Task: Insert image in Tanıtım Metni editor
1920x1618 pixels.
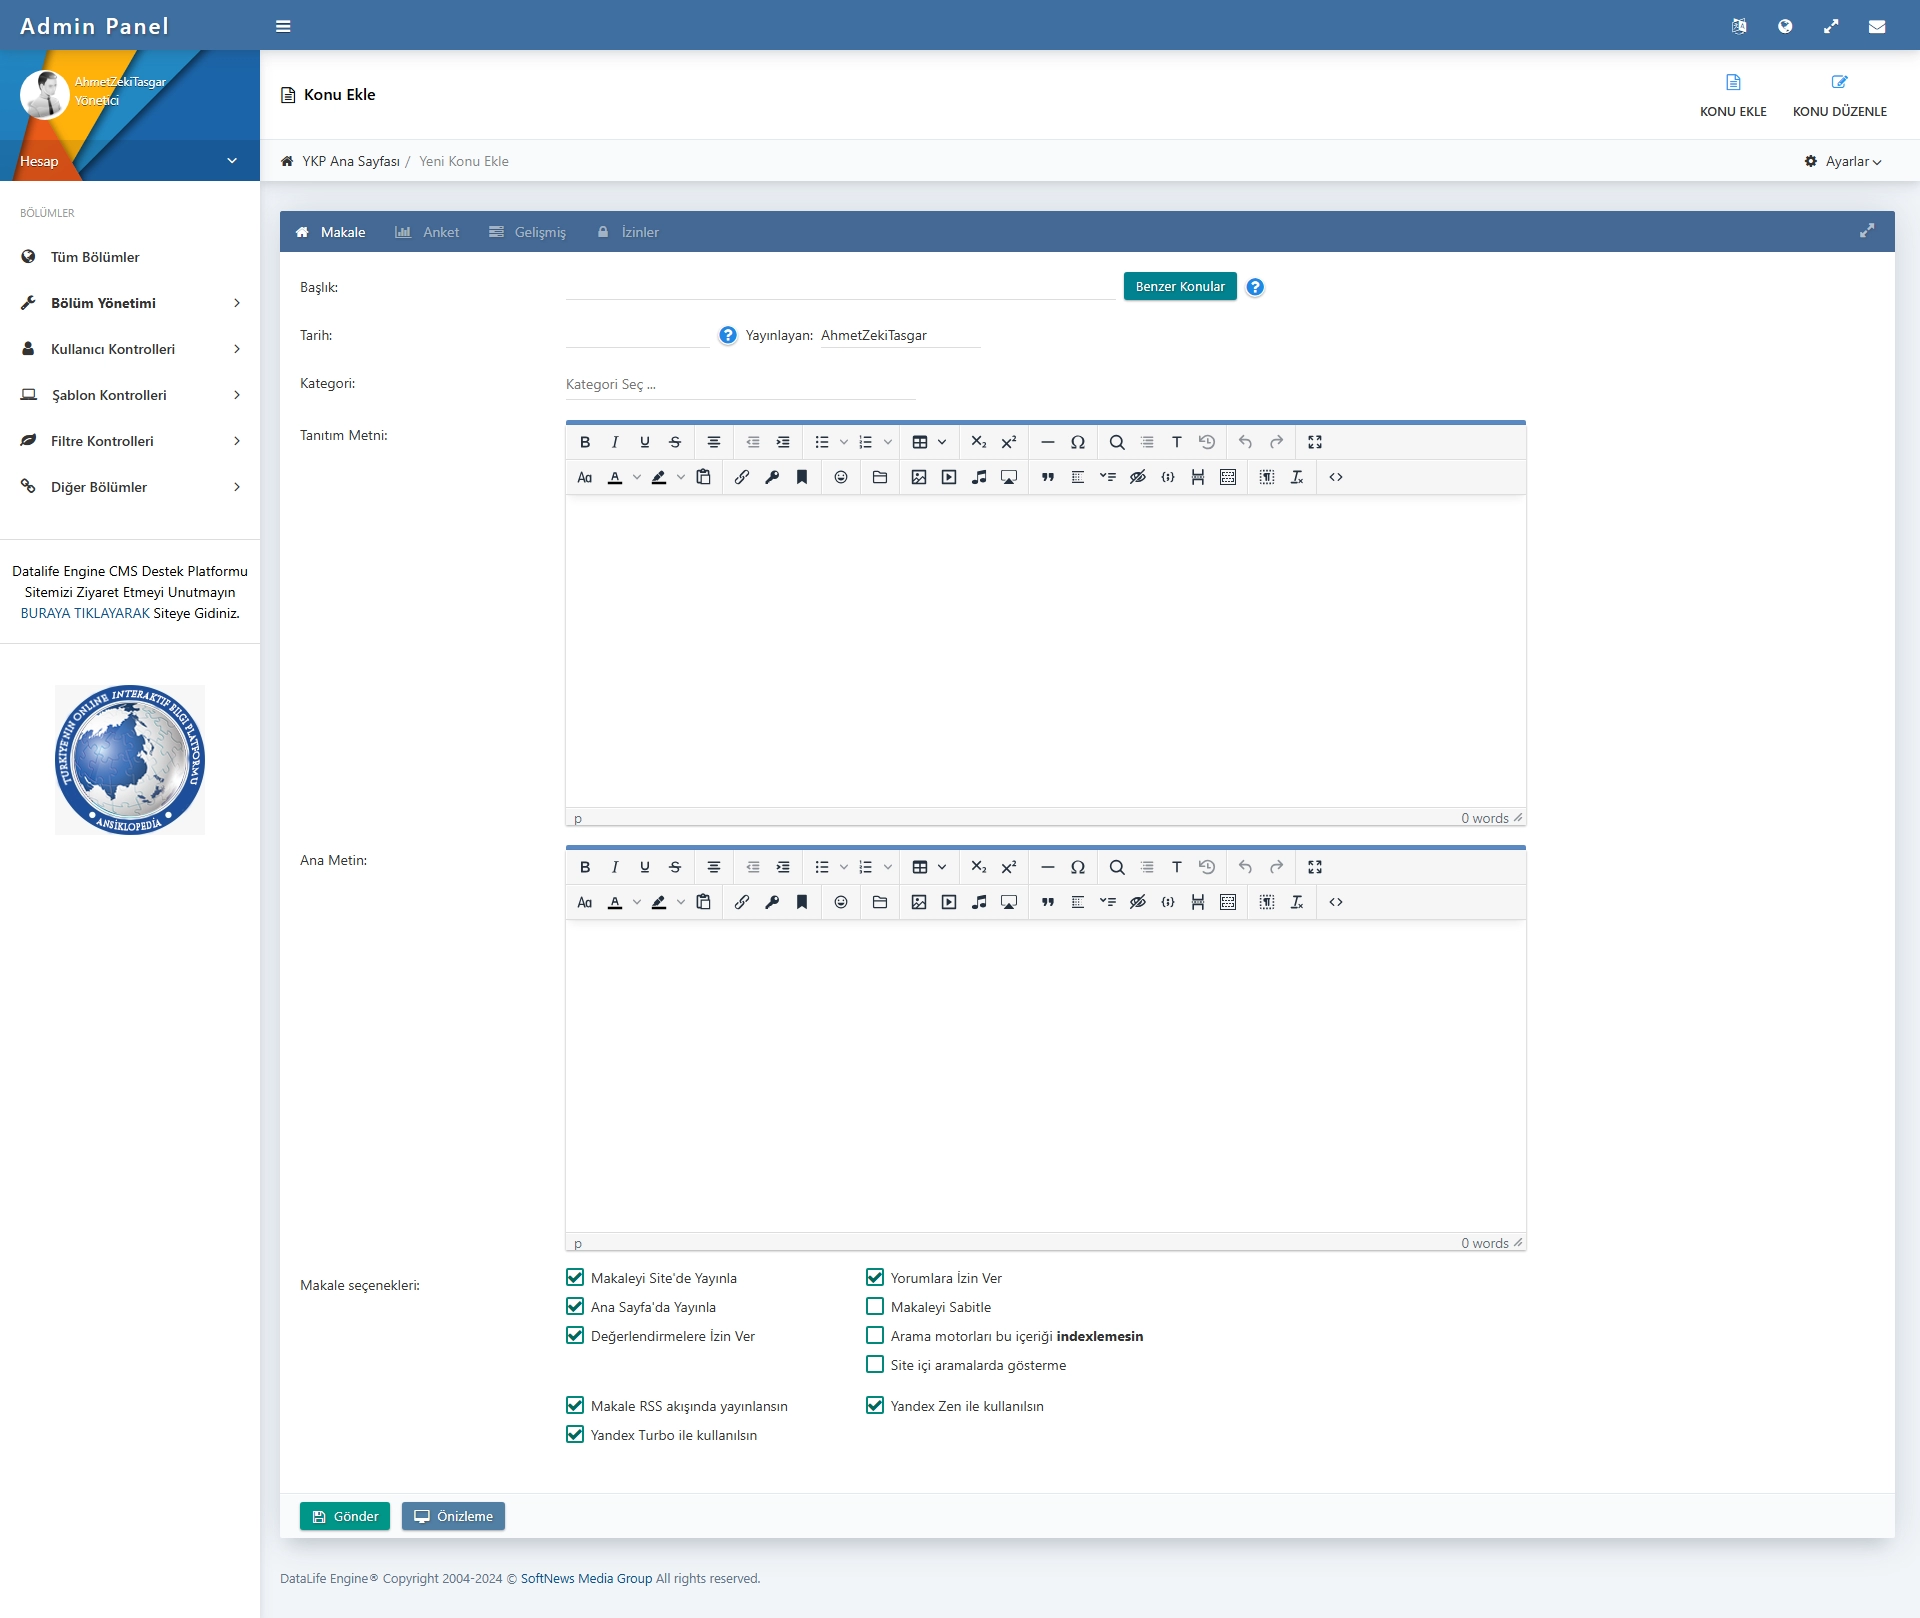Action: (x=919, y=477)
